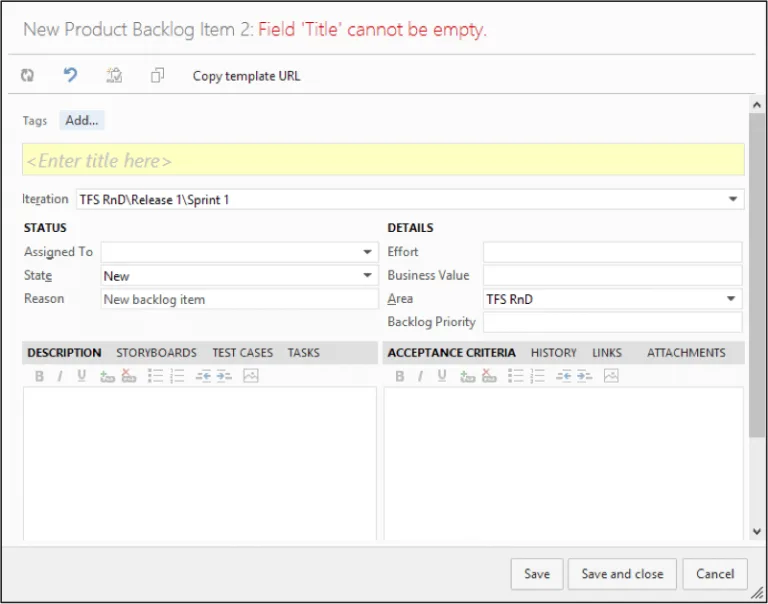This screenshot has width=768, height=604.
Task: Switch to the History tab
Action: [x=554, y=353]
